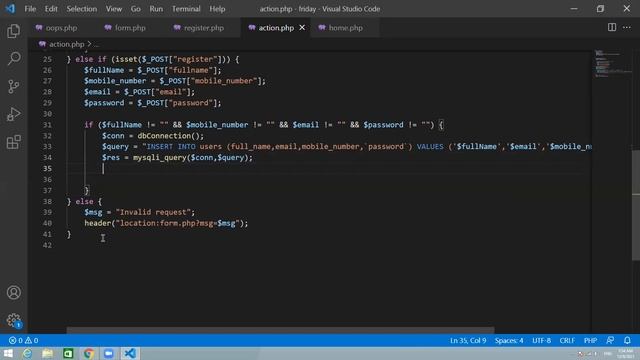
Task: Open the Manage settings gear
Action: (x=13, y=320)
